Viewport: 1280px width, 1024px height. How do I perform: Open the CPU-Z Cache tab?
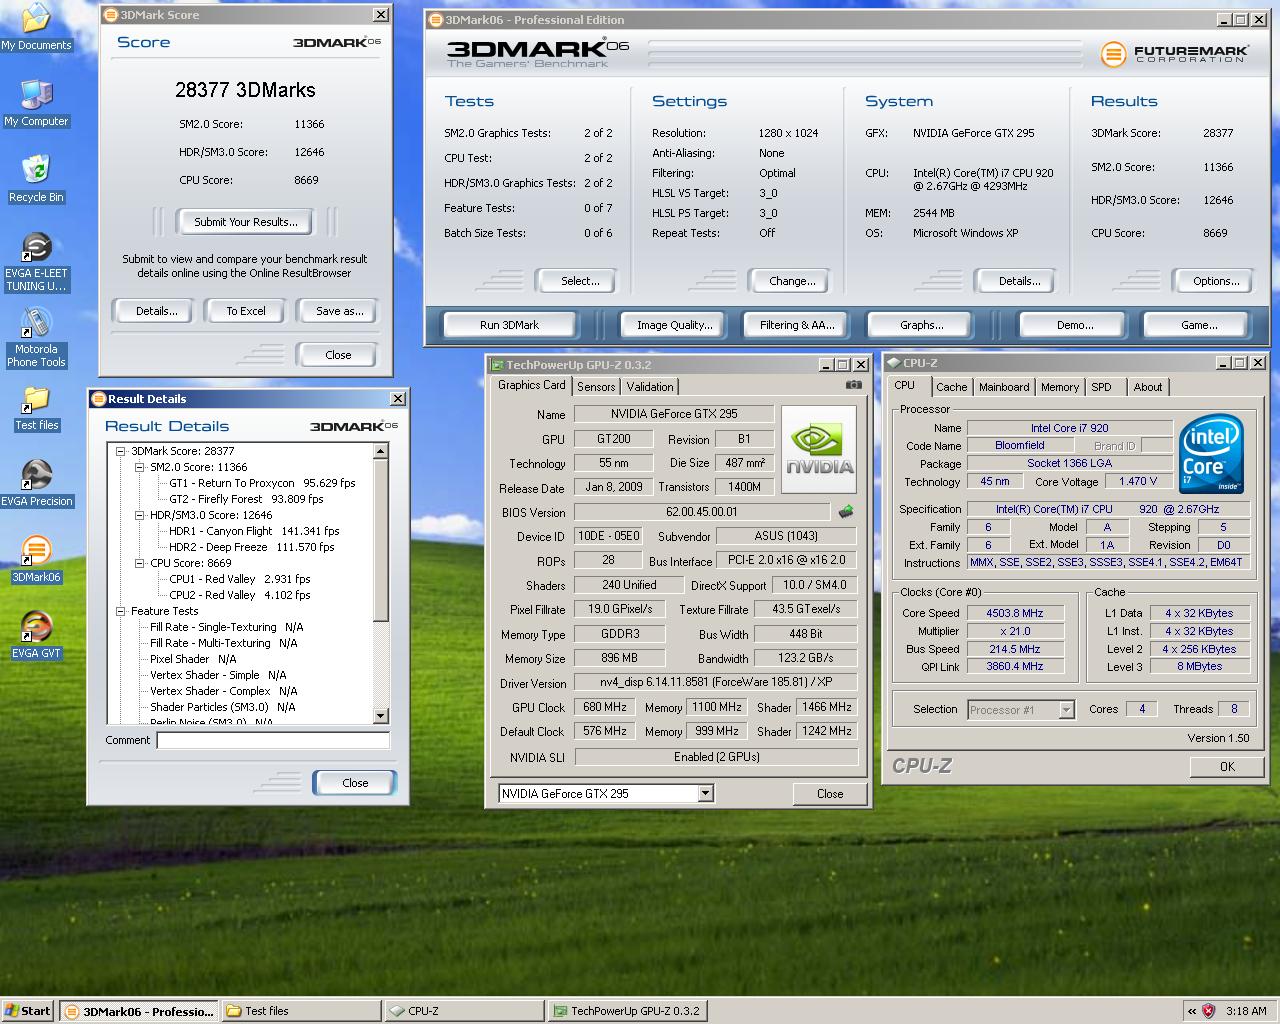point(952,387)
